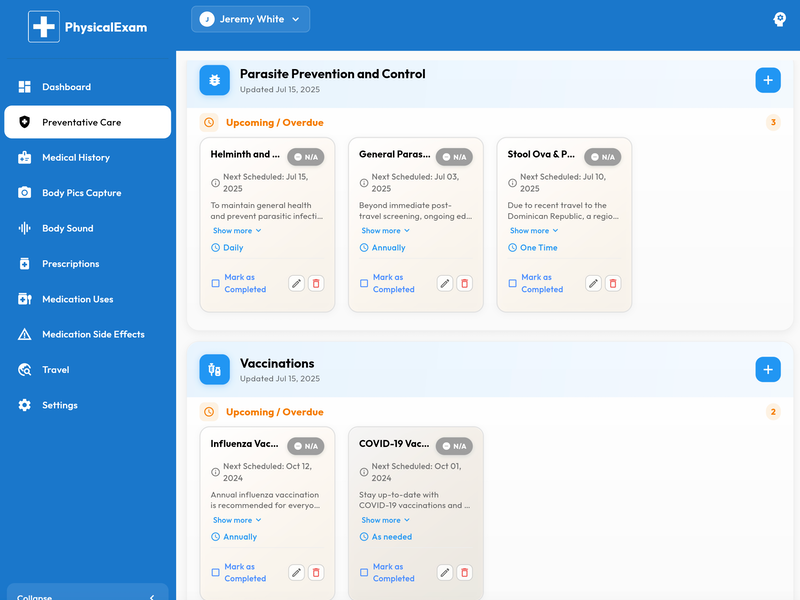Click the PhysicalExam logo icon
Viewport: 800px width, 600px height.
click(44, 27)
